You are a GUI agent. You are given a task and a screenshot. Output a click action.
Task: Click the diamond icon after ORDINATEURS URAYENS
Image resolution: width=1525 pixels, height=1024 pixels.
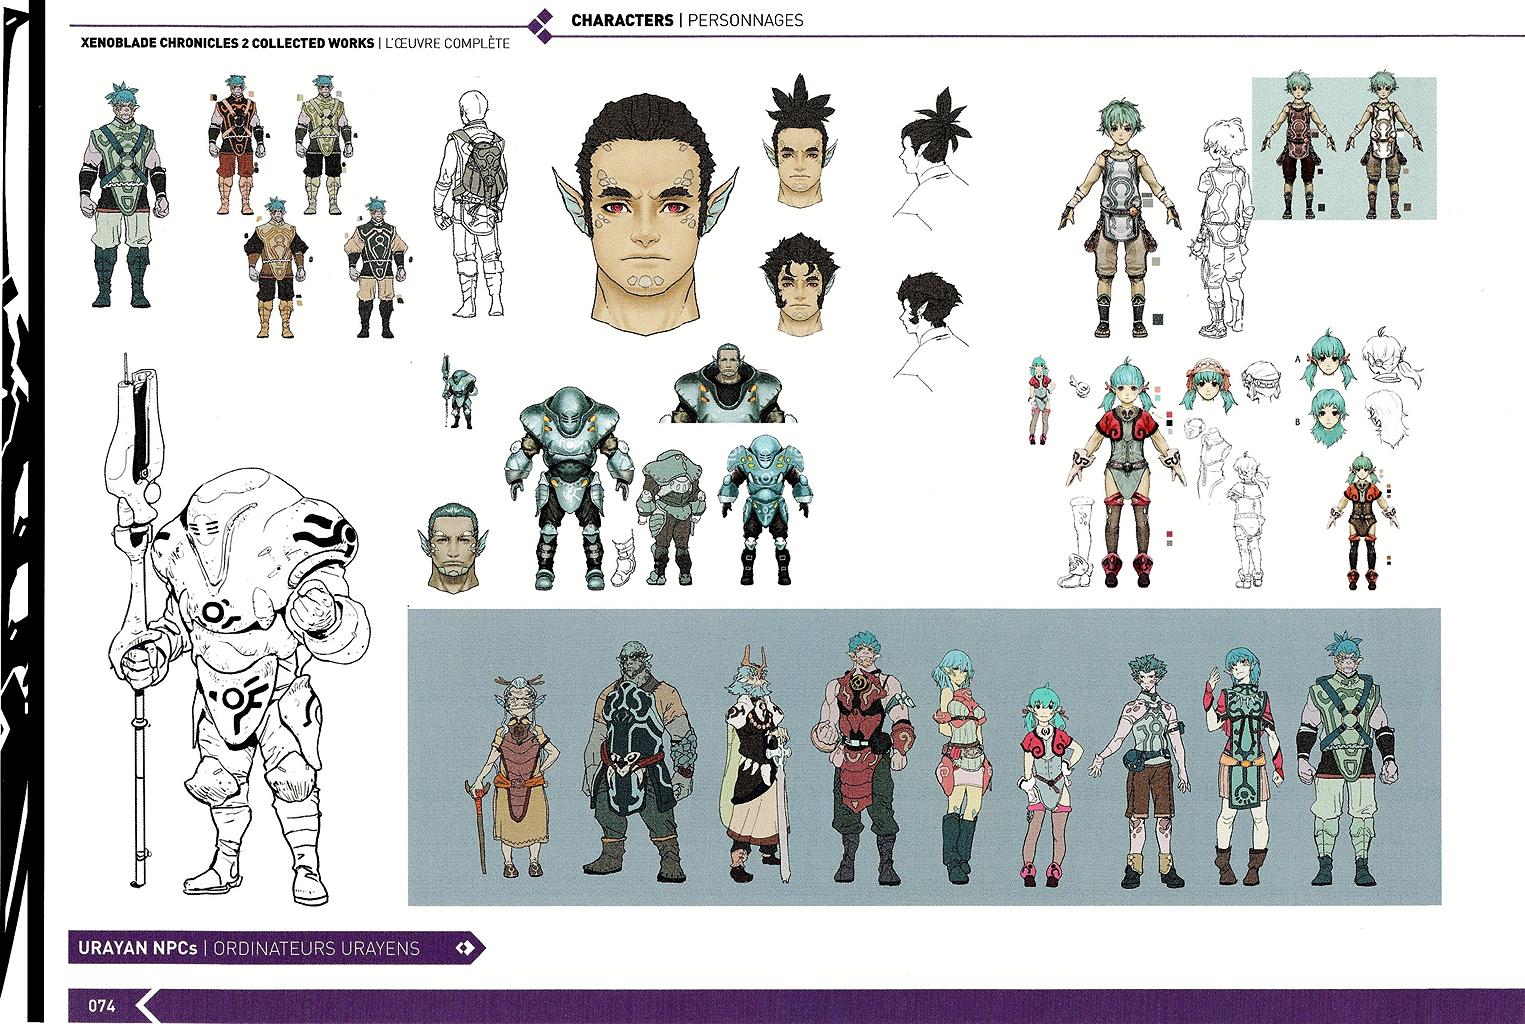click(x=463, y=947)
